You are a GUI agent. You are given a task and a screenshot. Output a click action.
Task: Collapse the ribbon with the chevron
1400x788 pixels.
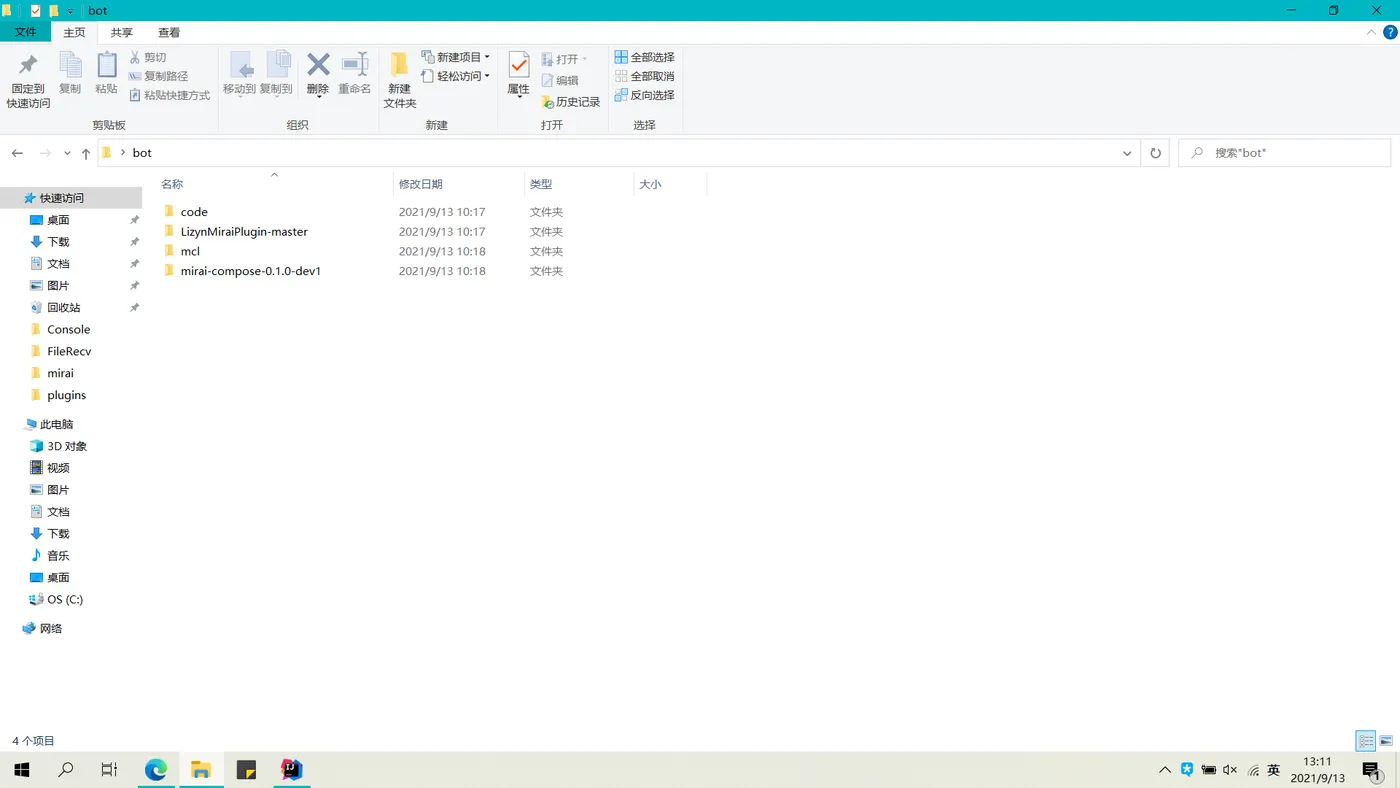click(x=1372, y=33)
